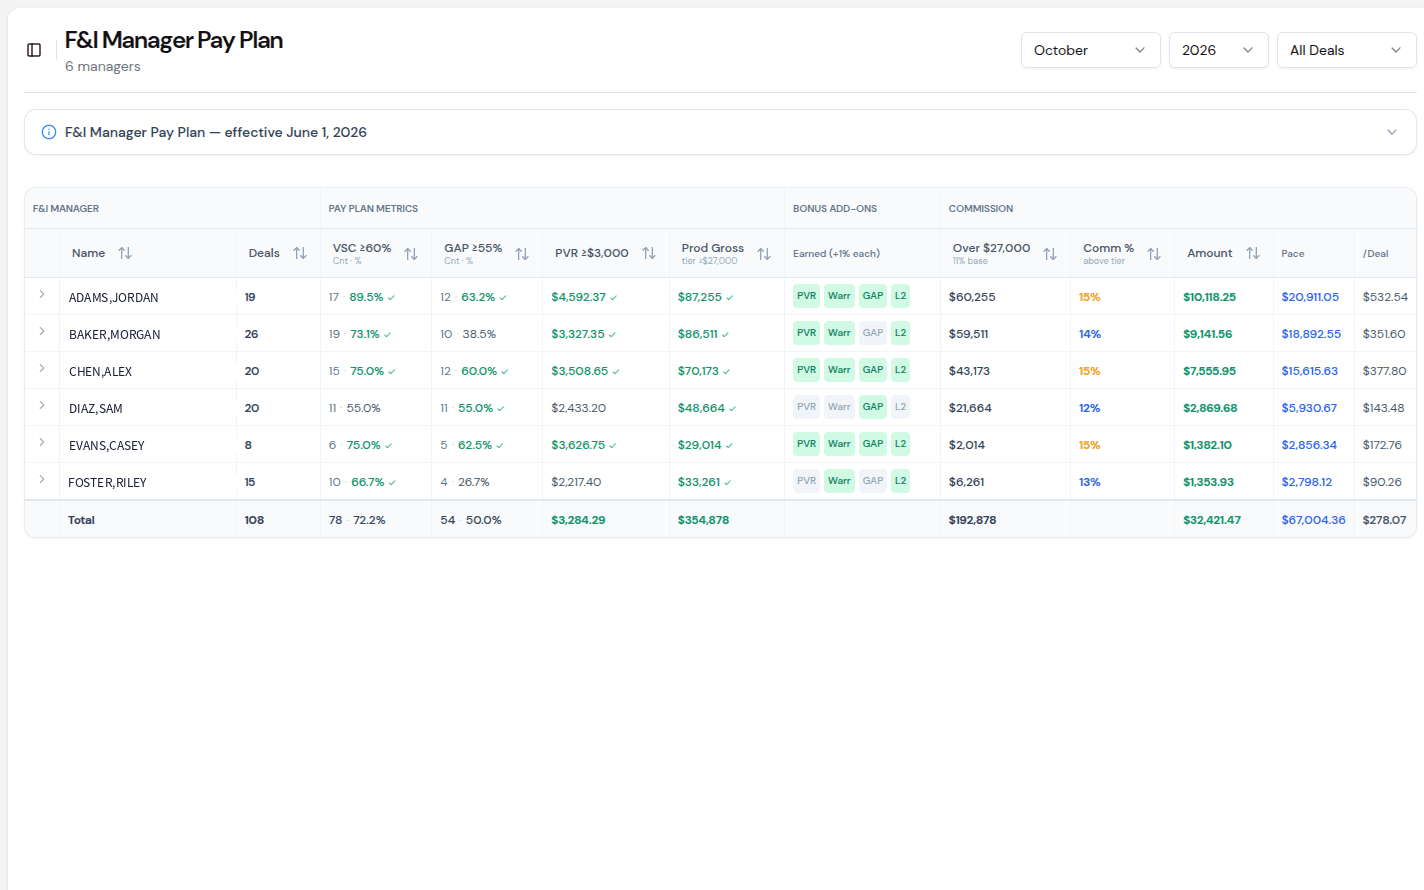
Task: Click greyed PVR badge in DIAZ,SAM row
Action: [x=807, y=407]
